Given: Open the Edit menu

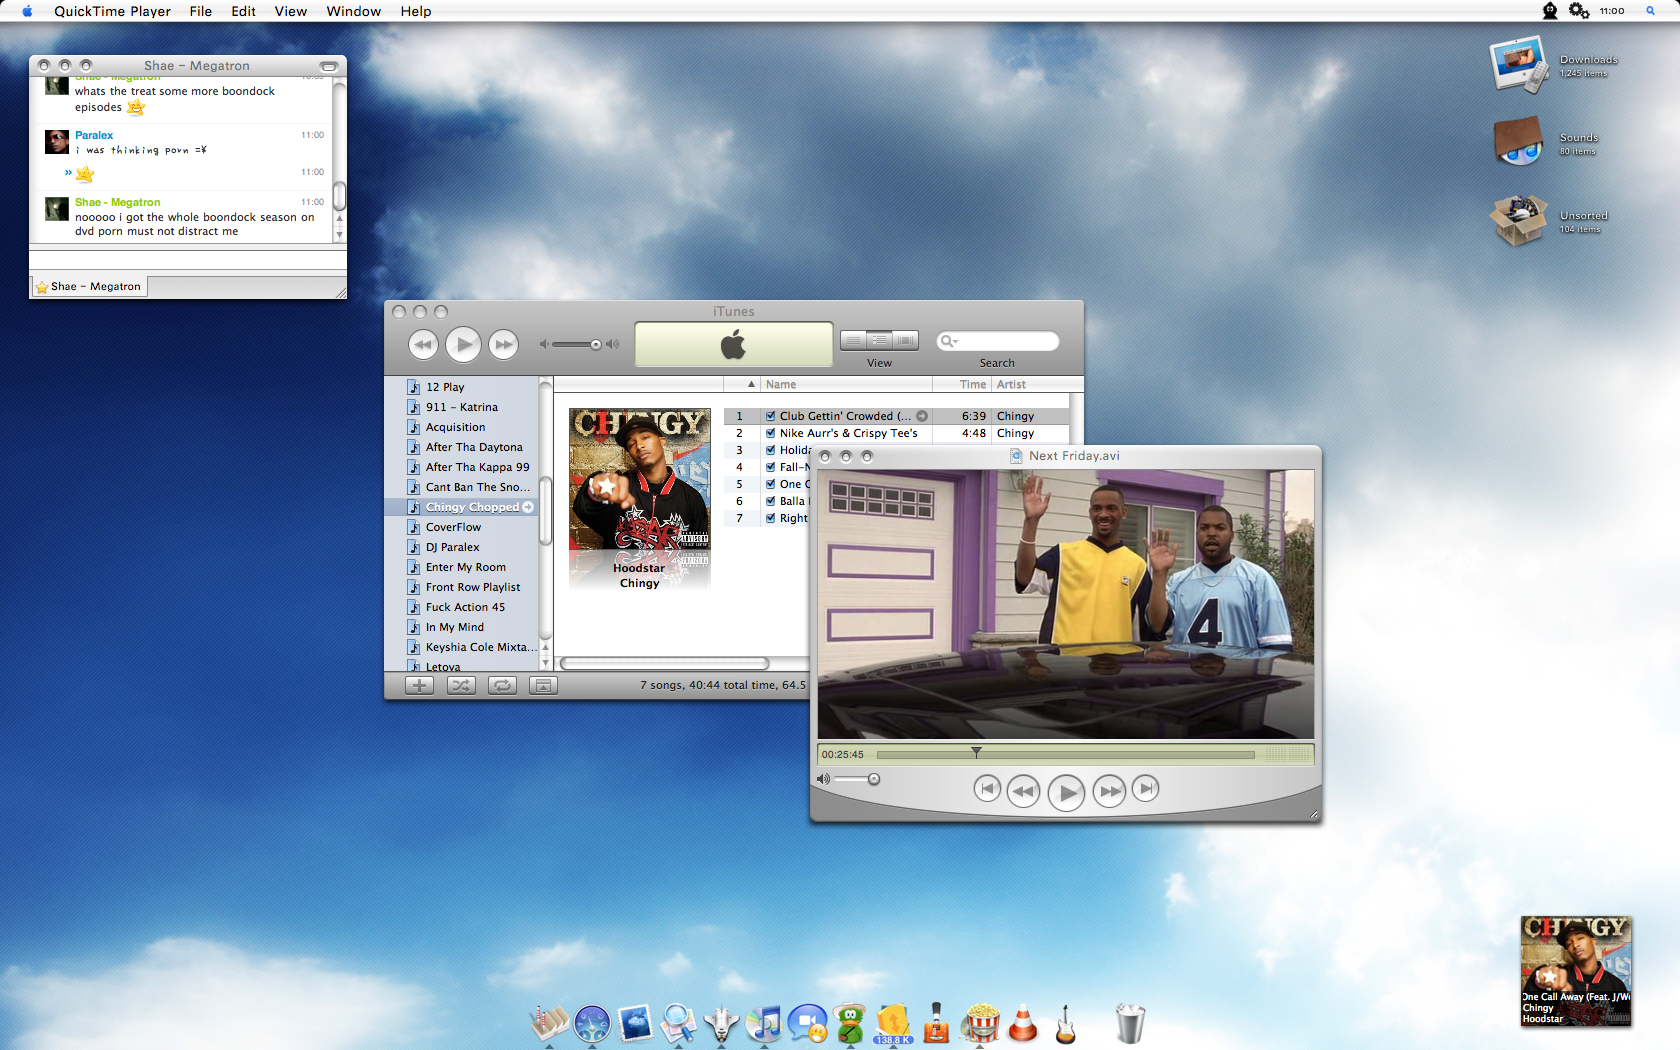Looking at the screenshot, I should 243,11.
